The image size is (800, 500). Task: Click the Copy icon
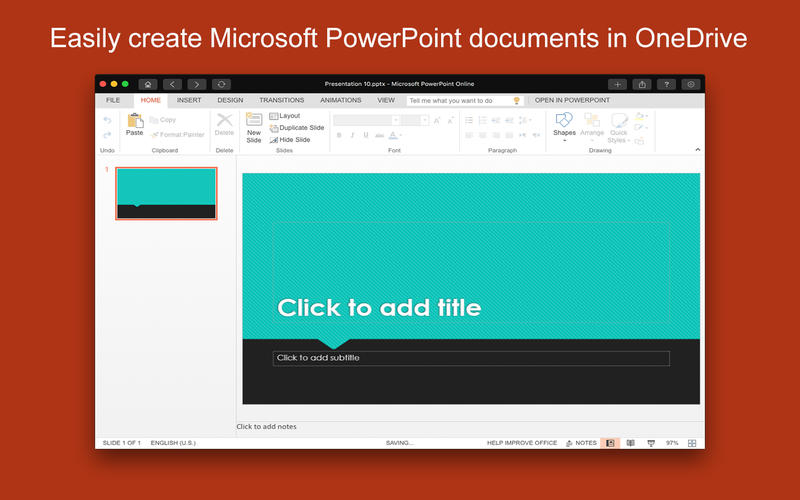(154, 120)
